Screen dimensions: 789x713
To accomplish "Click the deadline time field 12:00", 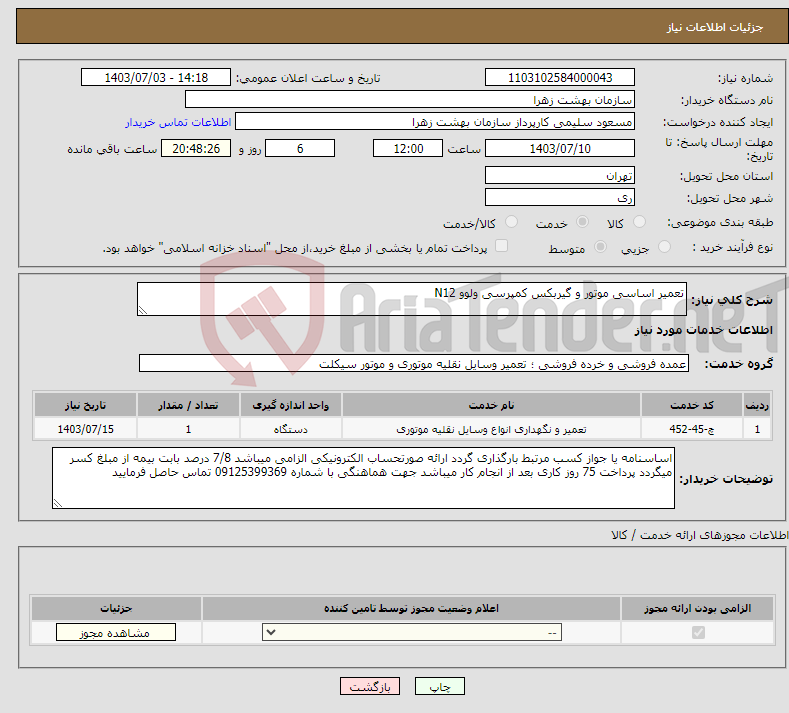I will tap(408, 148).
